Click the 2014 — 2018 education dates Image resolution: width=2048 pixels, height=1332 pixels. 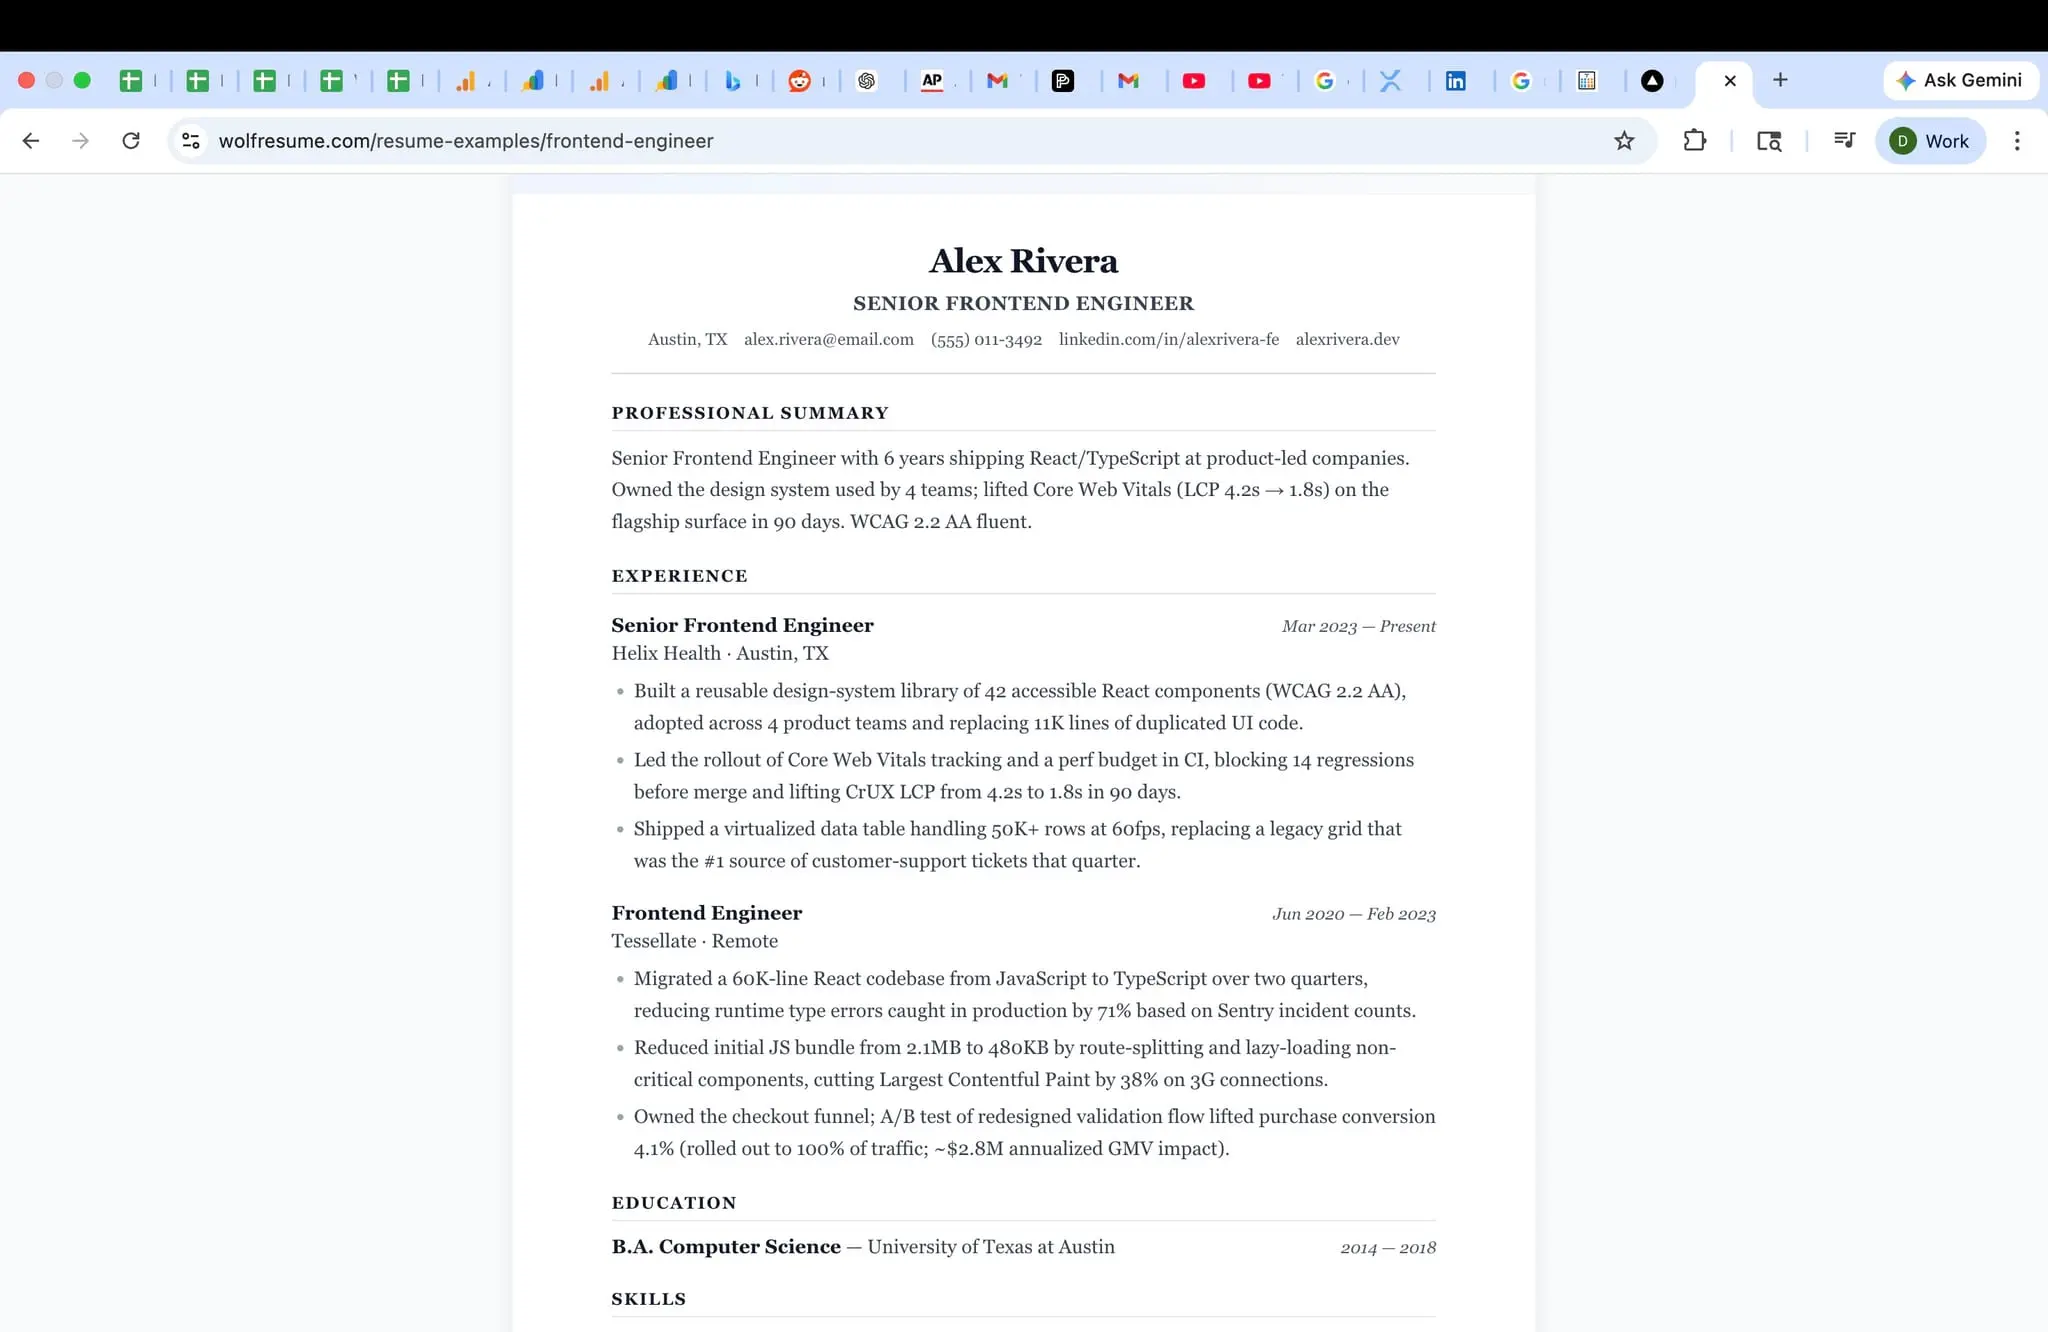(x=1387, y=1248)
